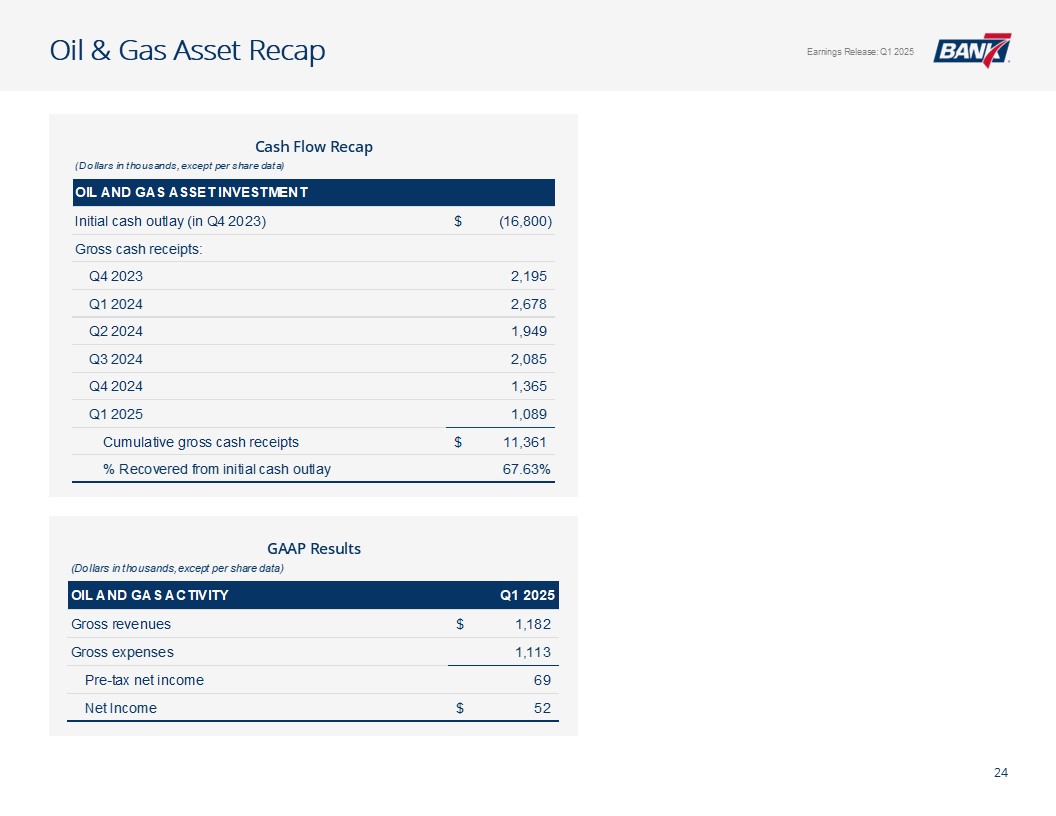Click the Gross revenues value 1,182
1056x816 pixels.
(x=531, y=624)
